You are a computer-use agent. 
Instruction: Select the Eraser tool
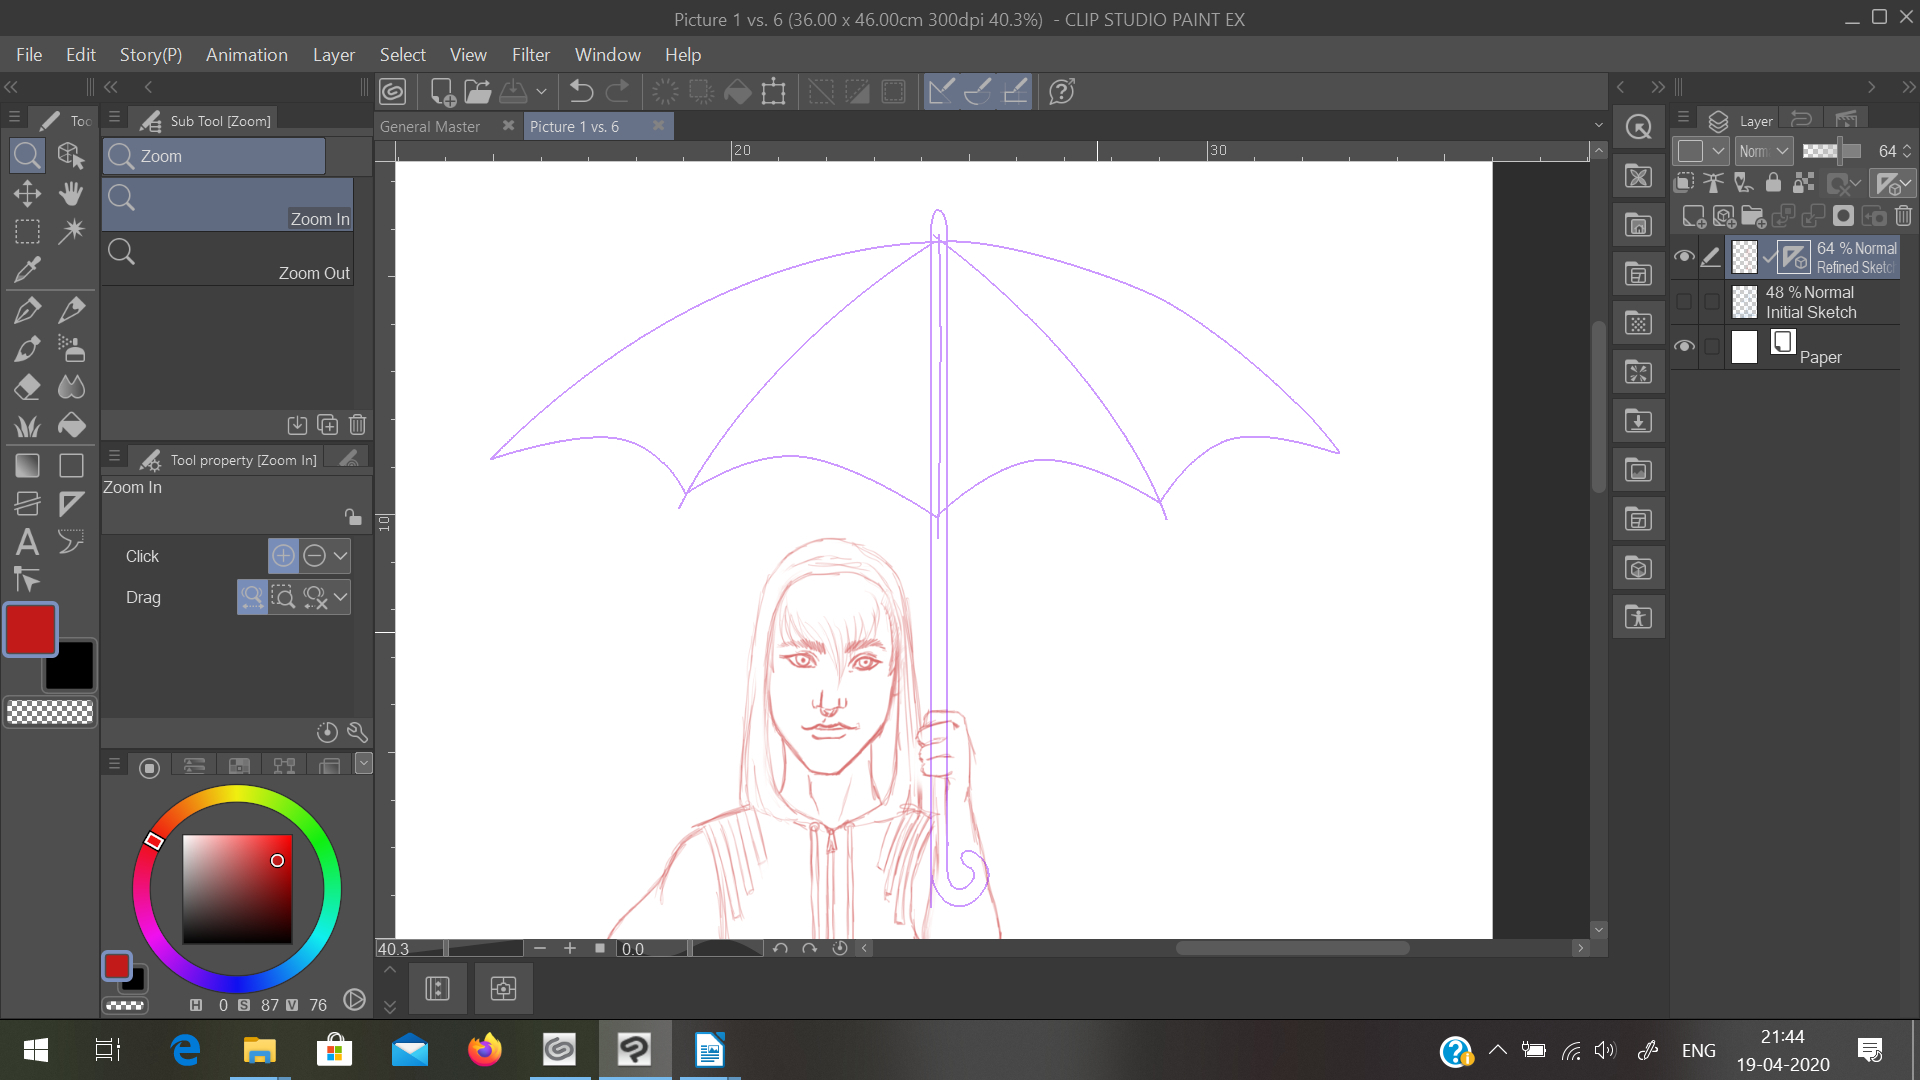[27, 387]
